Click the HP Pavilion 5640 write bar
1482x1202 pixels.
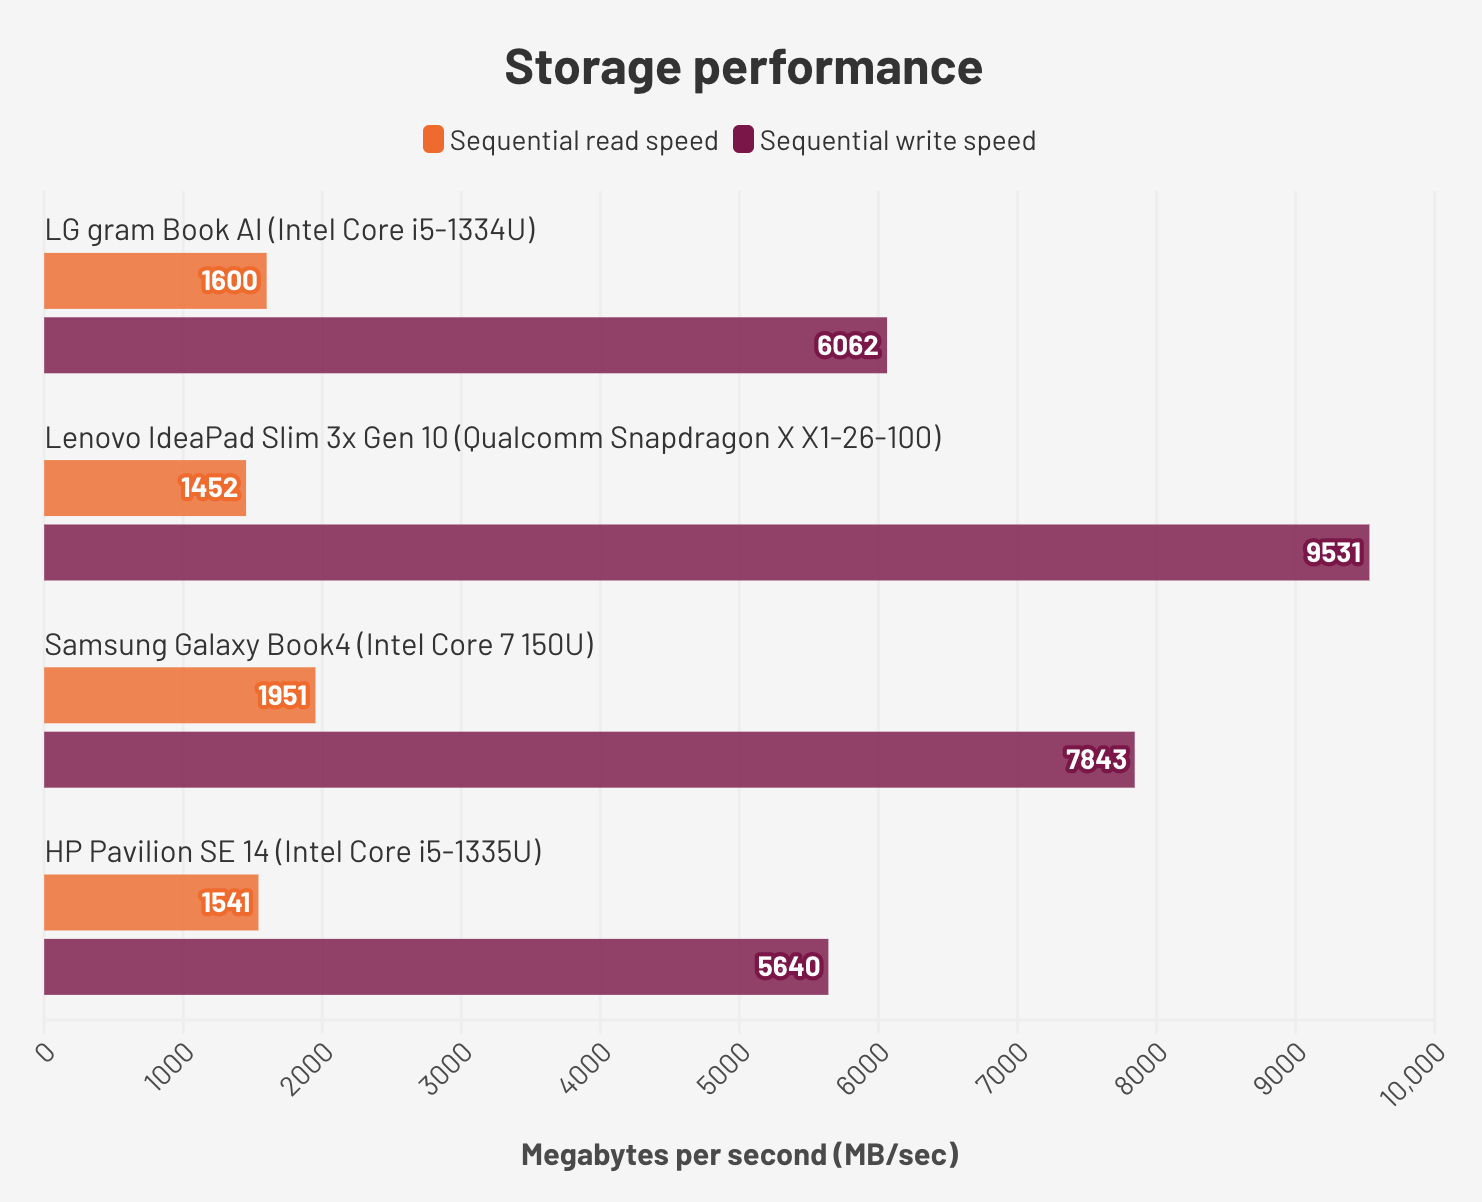[x=436, y=967]
